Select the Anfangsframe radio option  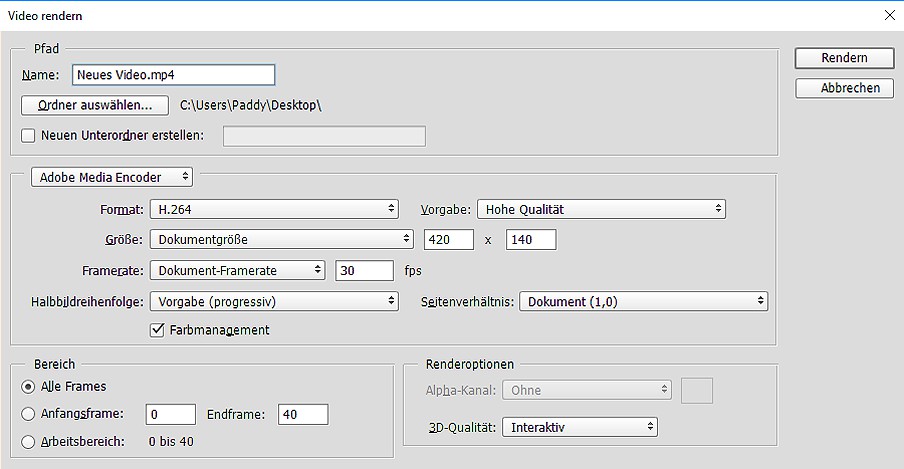tap(28, 414)
